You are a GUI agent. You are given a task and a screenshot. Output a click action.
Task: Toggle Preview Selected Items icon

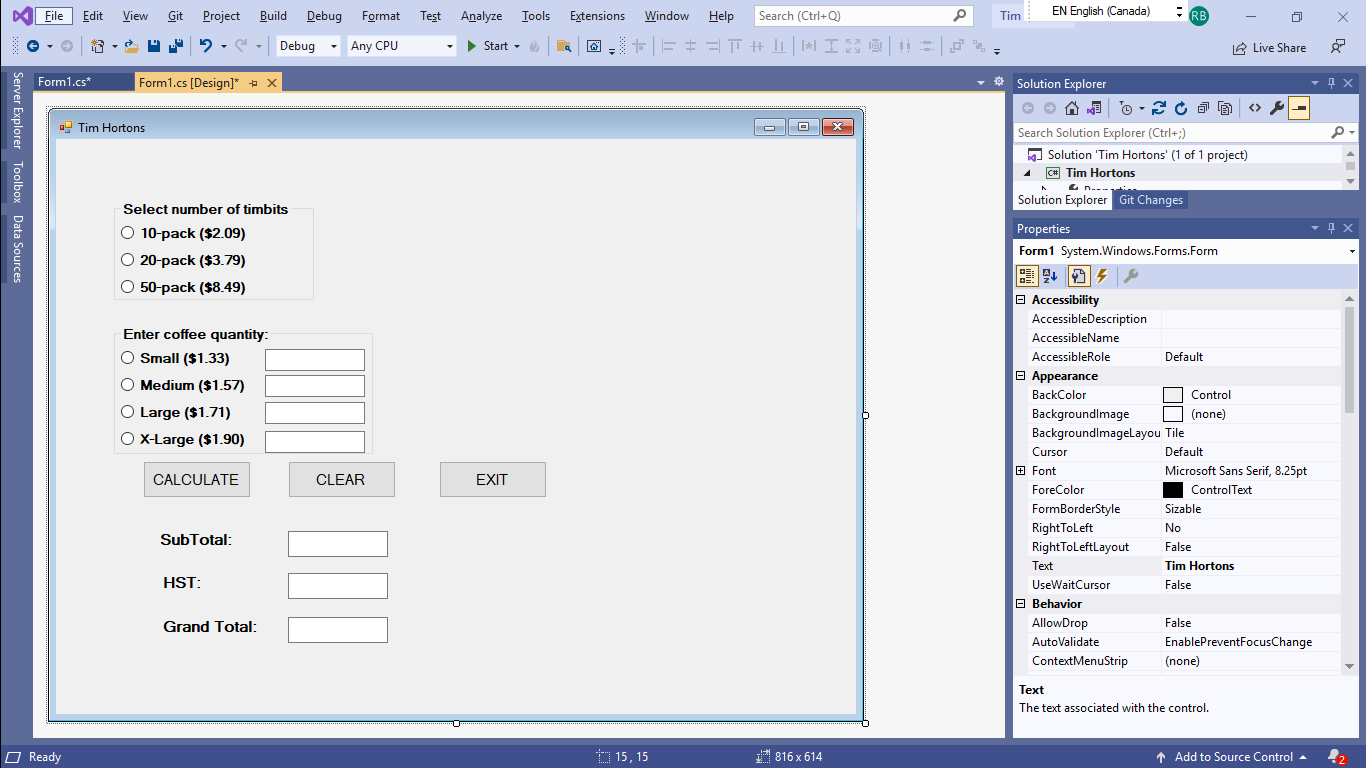pyautogui.click(x=1299, y=108)
